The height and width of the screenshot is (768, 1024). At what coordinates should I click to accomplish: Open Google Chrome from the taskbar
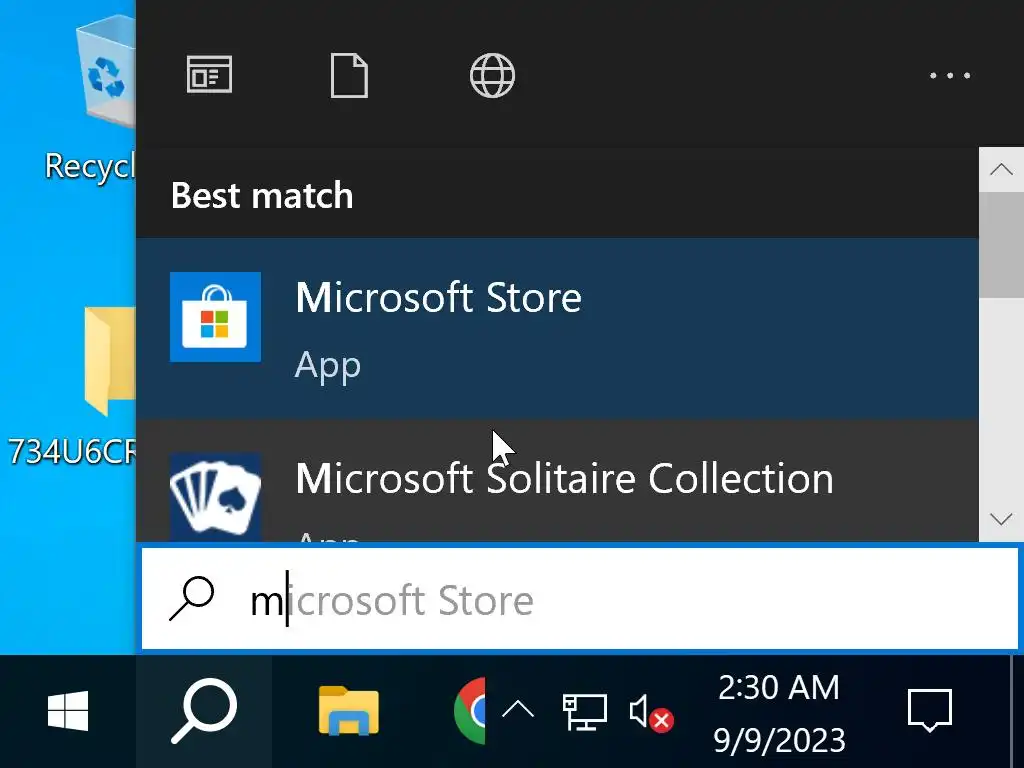[470, 711]
